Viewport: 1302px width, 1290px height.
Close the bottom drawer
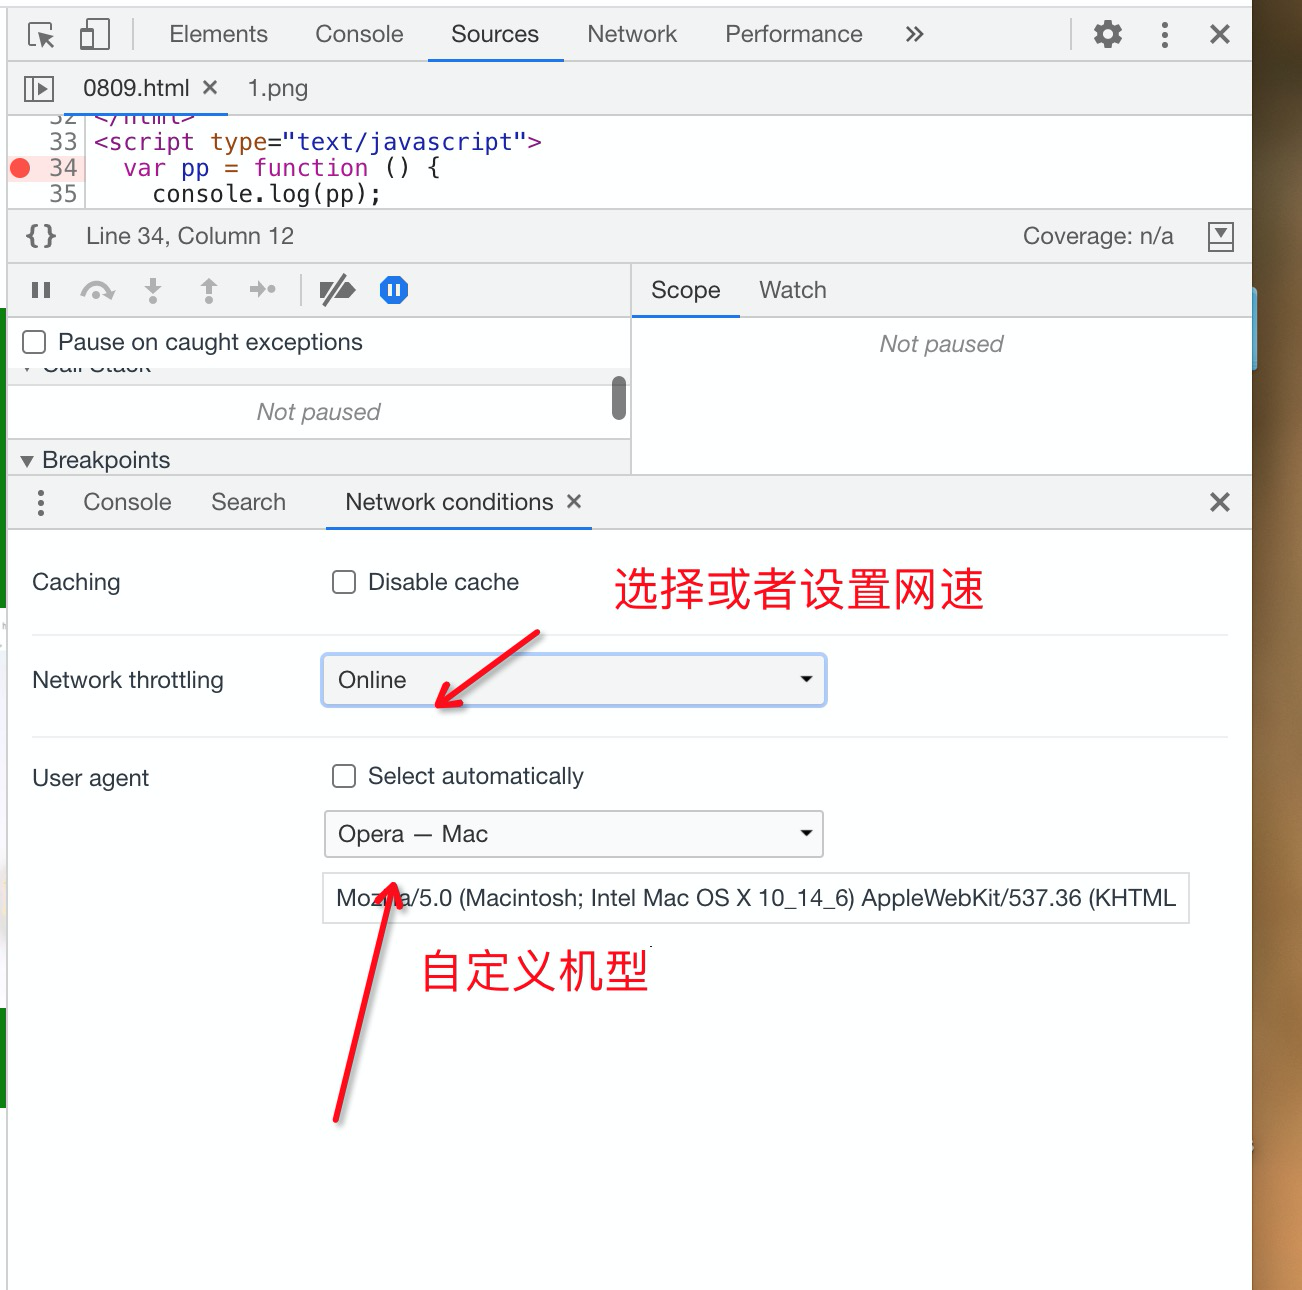pos(1220,503)
